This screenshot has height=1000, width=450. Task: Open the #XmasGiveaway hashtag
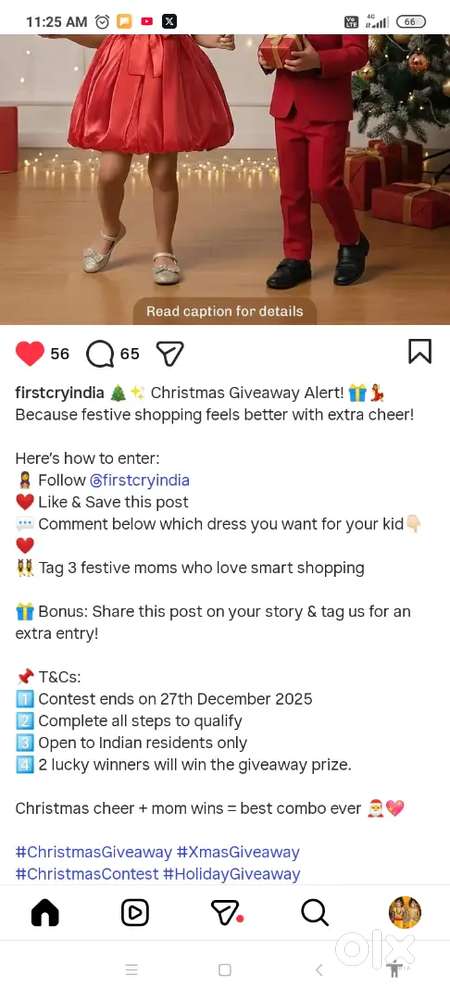point(238,852)
